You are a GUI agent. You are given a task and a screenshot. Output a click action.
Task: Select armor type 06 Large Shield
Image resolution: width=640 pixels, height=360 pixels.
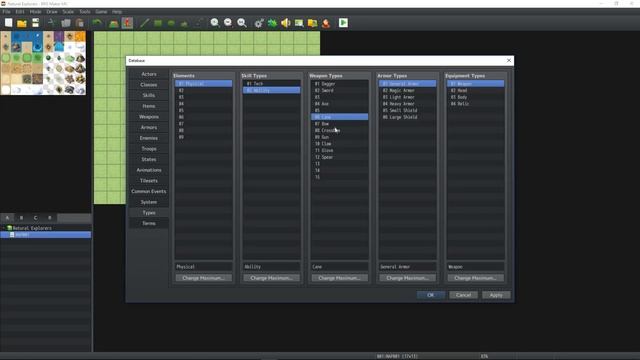407,117
